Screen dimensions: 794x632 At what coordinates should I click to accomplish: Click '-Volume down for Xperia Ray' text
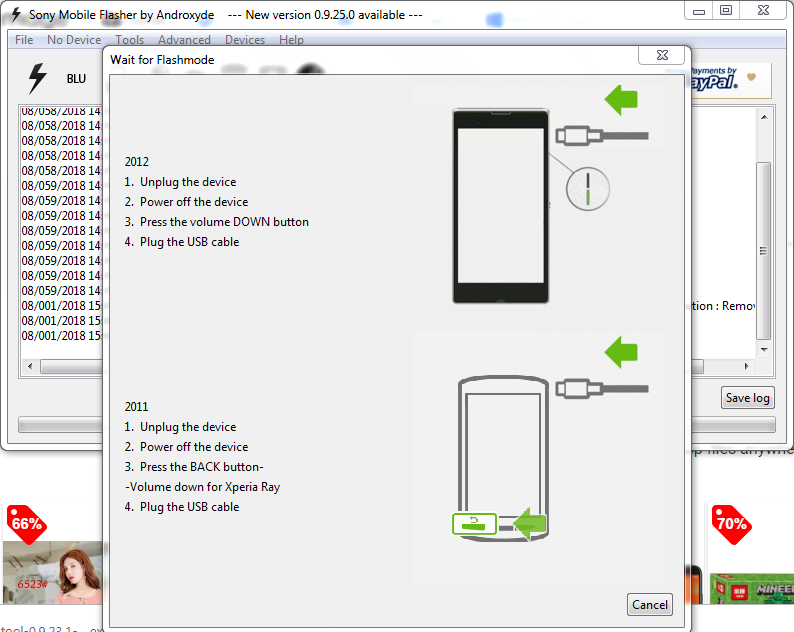[203, 487]
